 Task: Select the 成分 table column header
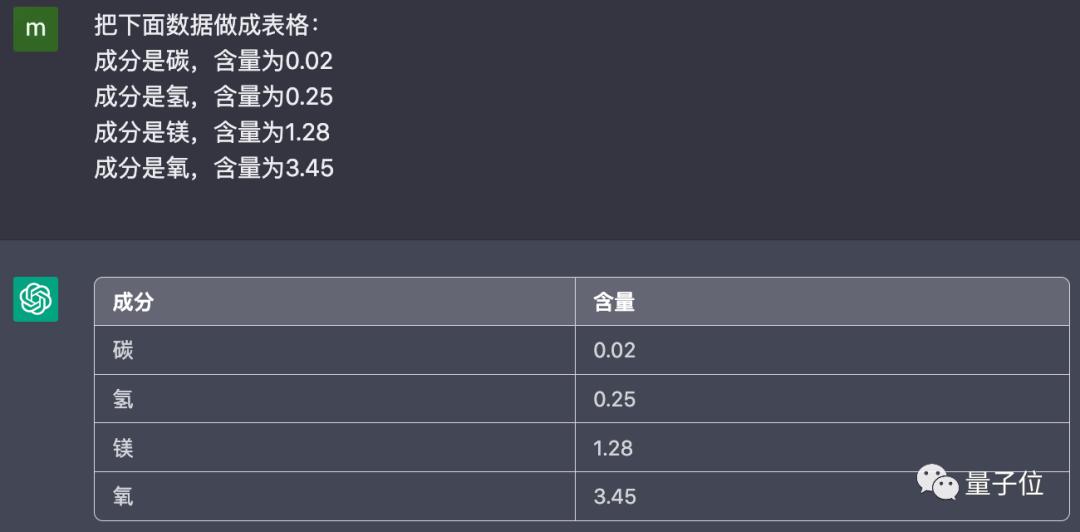pos(133,302)
